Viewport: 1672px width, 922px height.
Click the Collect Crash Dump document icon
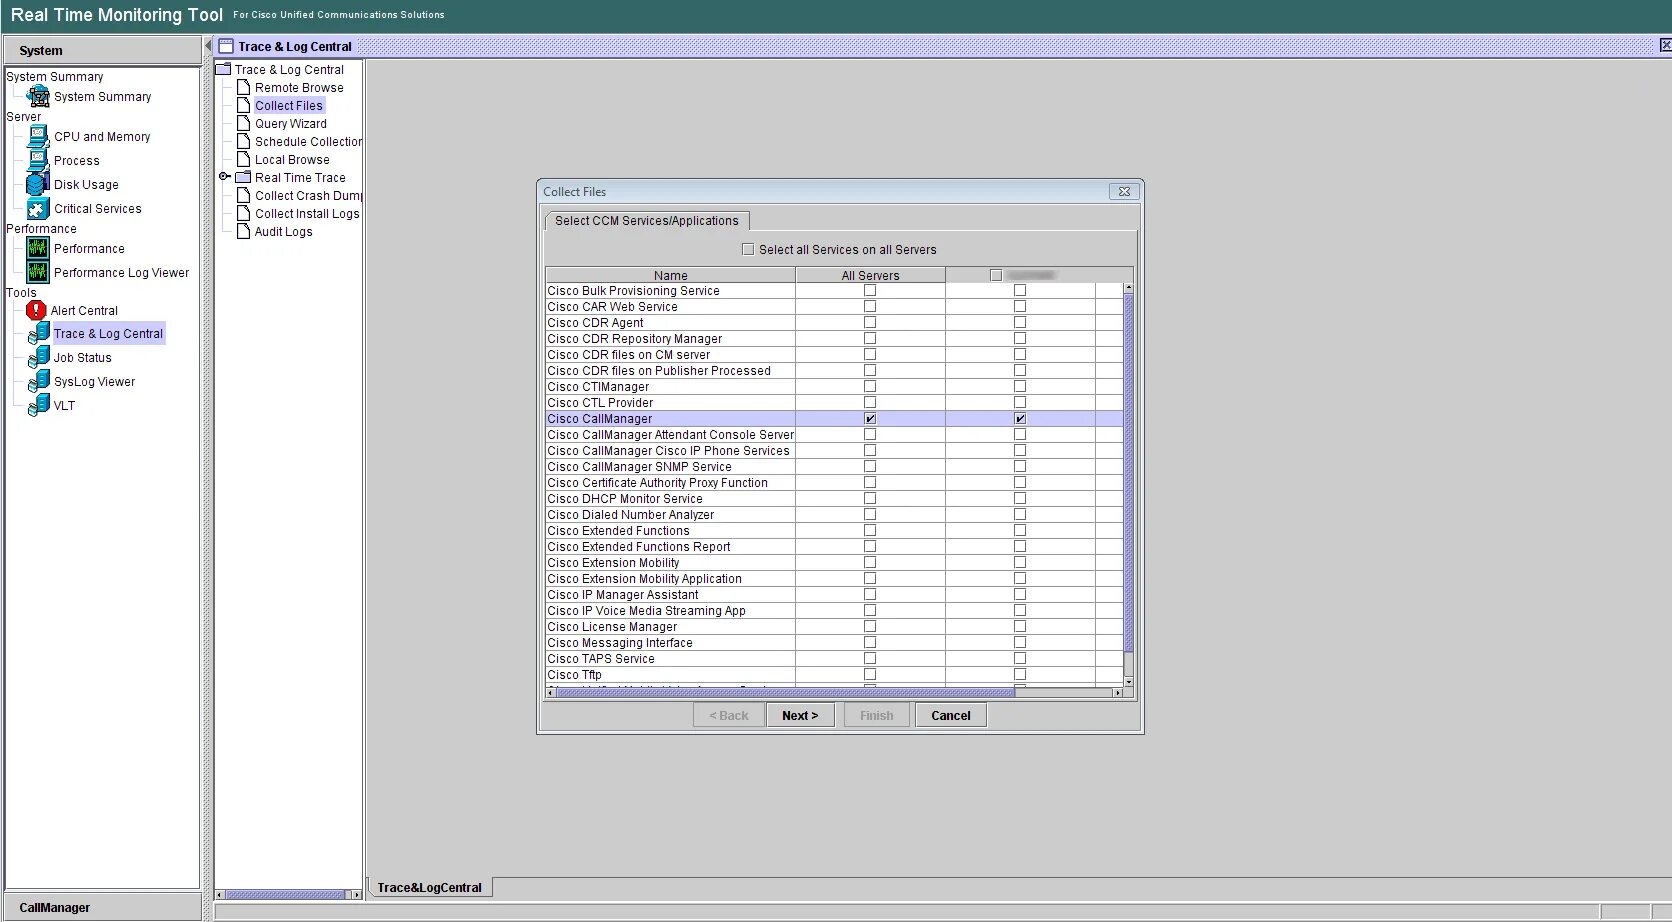[243, 195]
